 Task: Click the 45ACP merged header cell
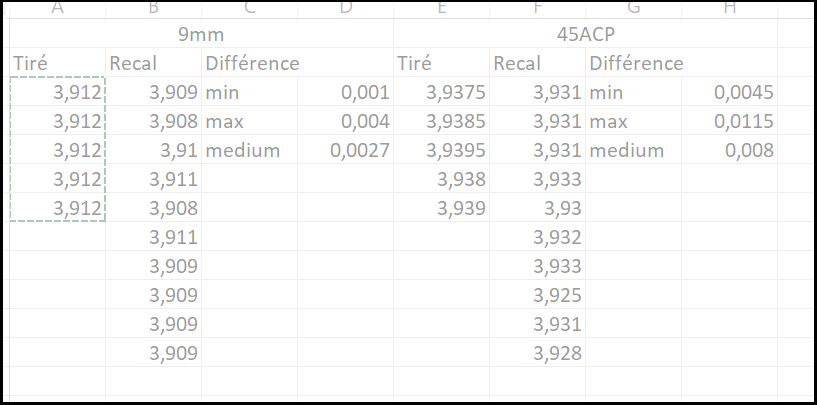coord(585,34)
